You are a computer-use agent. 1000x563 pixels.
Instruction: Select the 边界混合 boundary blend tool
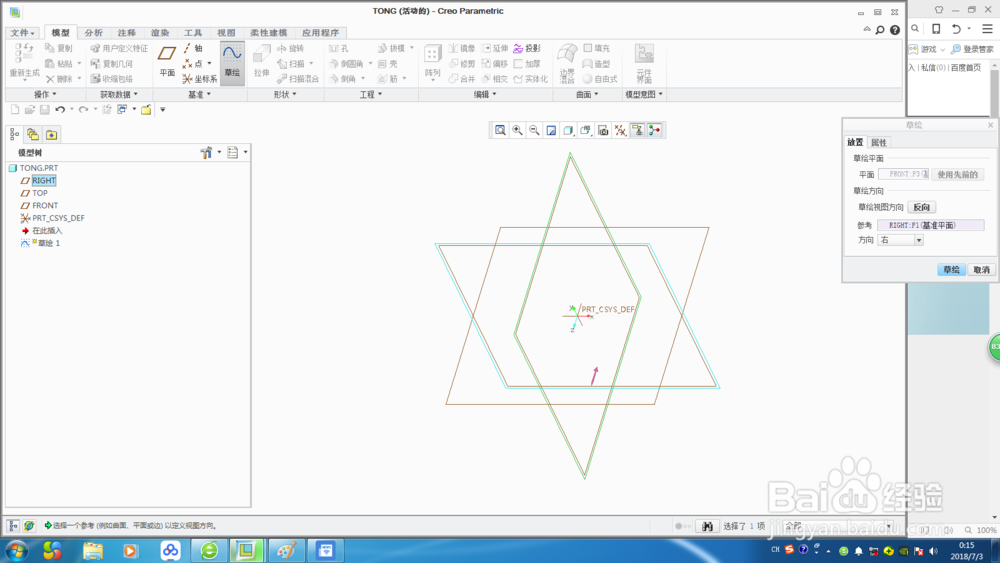pos(567,64)
